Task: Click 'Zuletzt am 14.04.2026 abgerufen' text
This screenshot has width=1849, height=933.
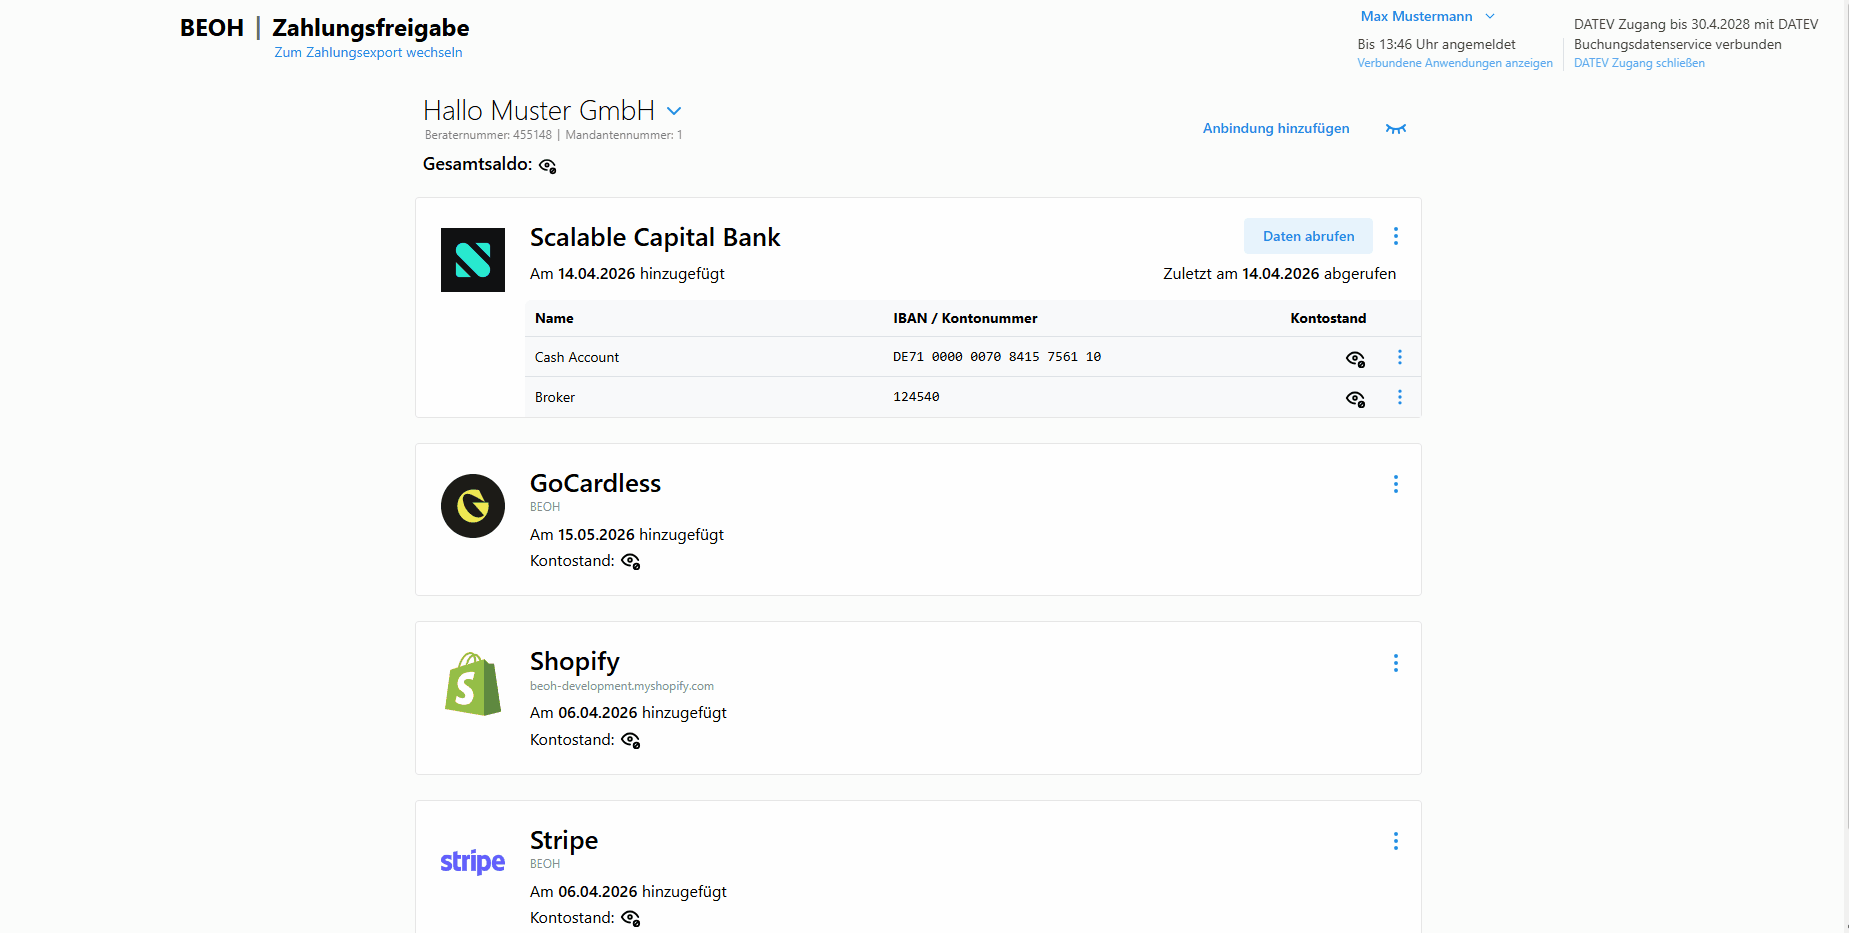Action: [1279, 274]
